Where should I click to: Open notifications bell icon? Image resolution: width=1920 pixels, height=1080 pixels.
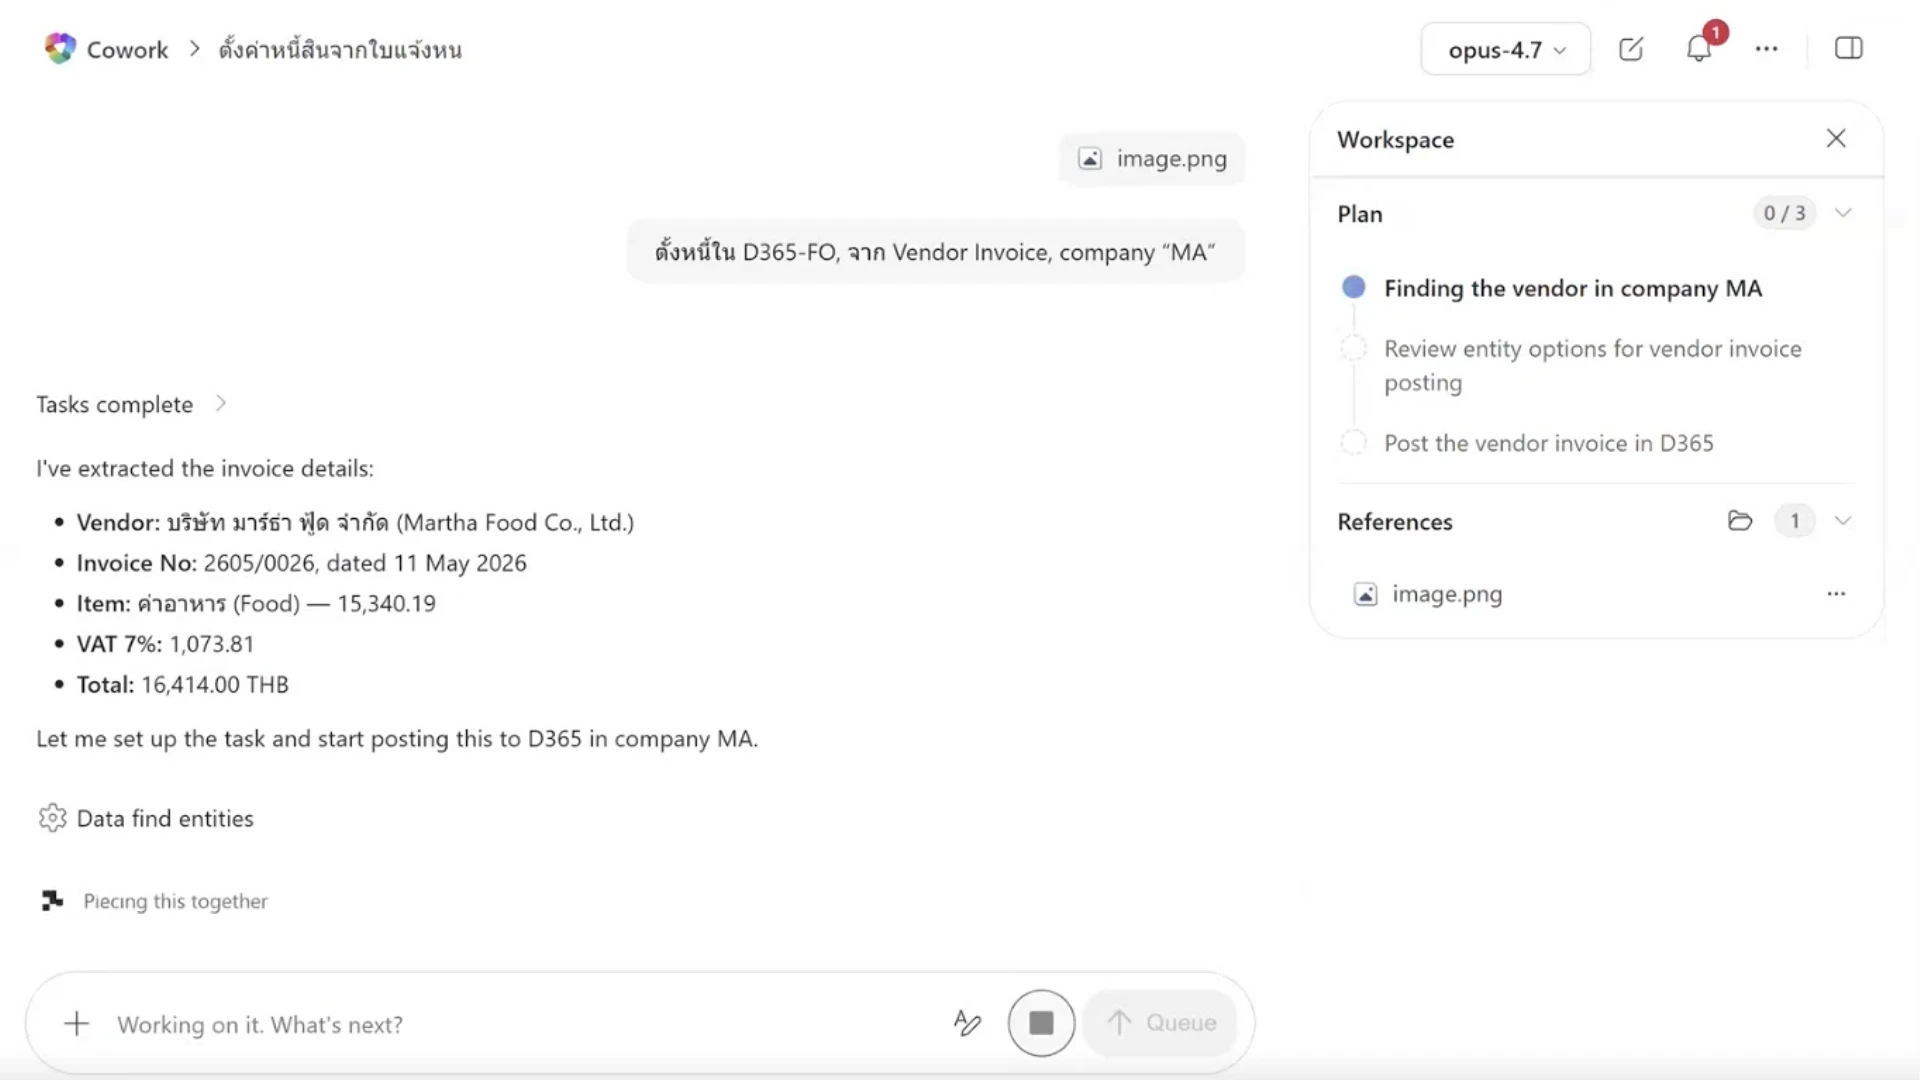pos(1699,48)
